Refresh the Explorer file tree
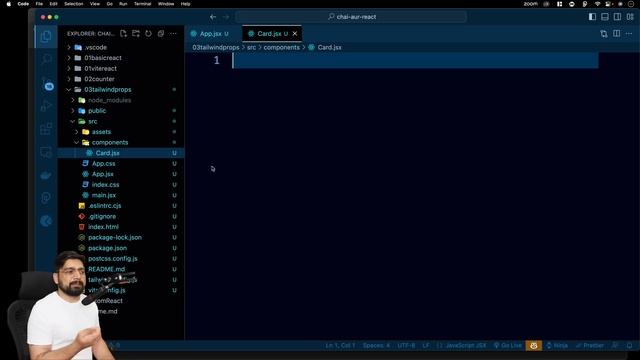640x360 pixels. pyautogui.click(x=149, y=33)
